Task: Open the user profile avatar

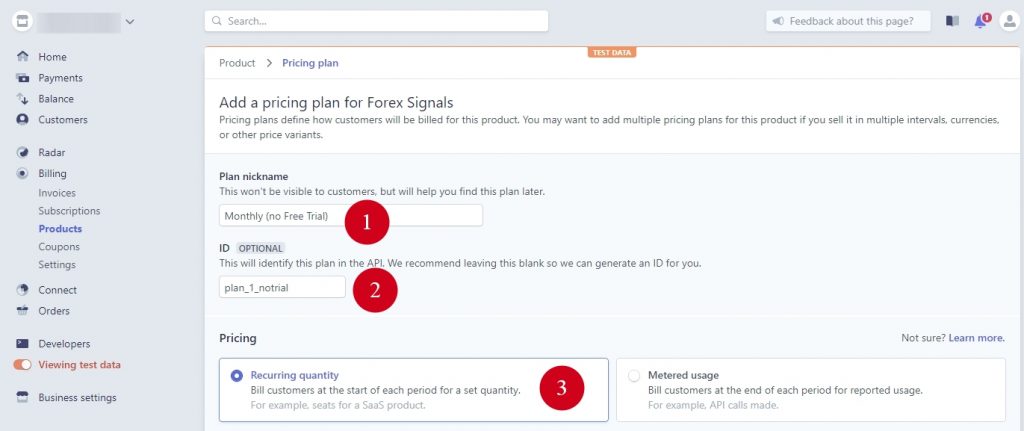Action: (x=1008, y=21)
